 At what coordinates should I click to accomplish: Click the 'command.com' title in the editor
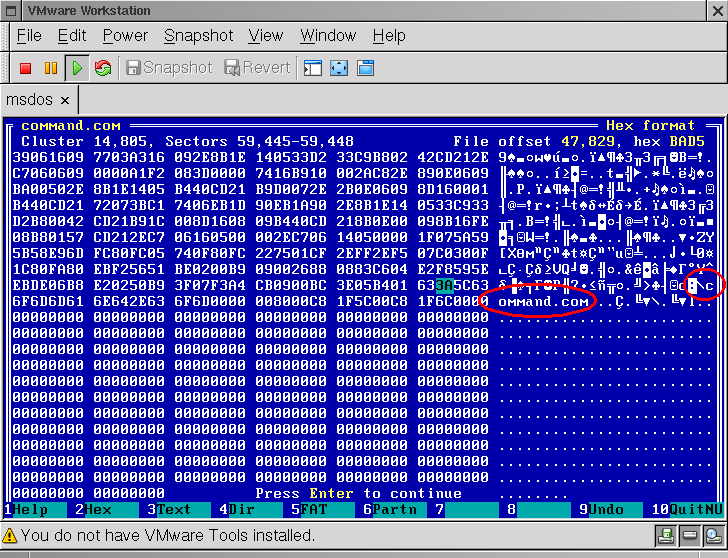pyautogui.click(x=71, y=126)
